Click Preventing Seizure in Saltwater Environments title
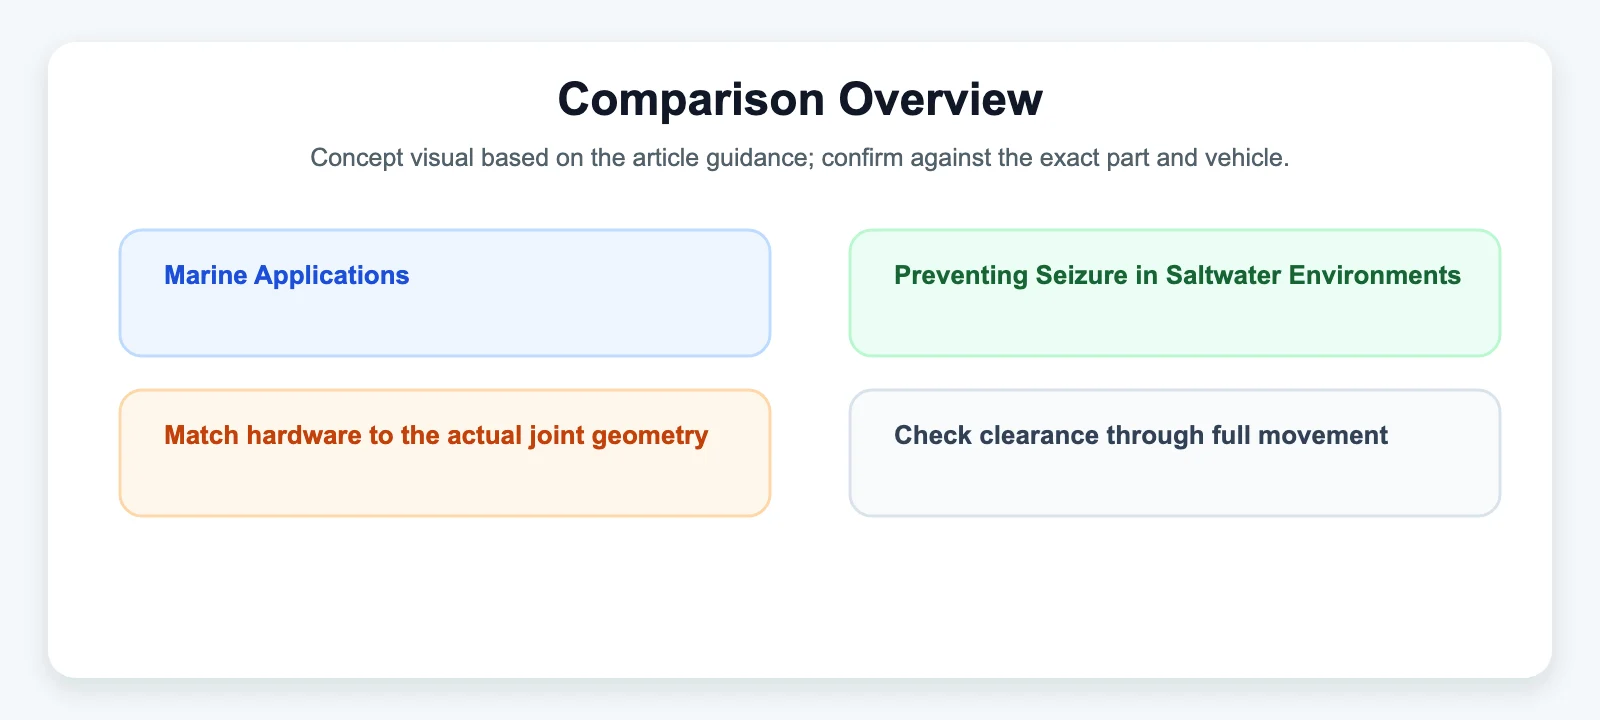This screenshot has width=1600, height=720. 1177,275
